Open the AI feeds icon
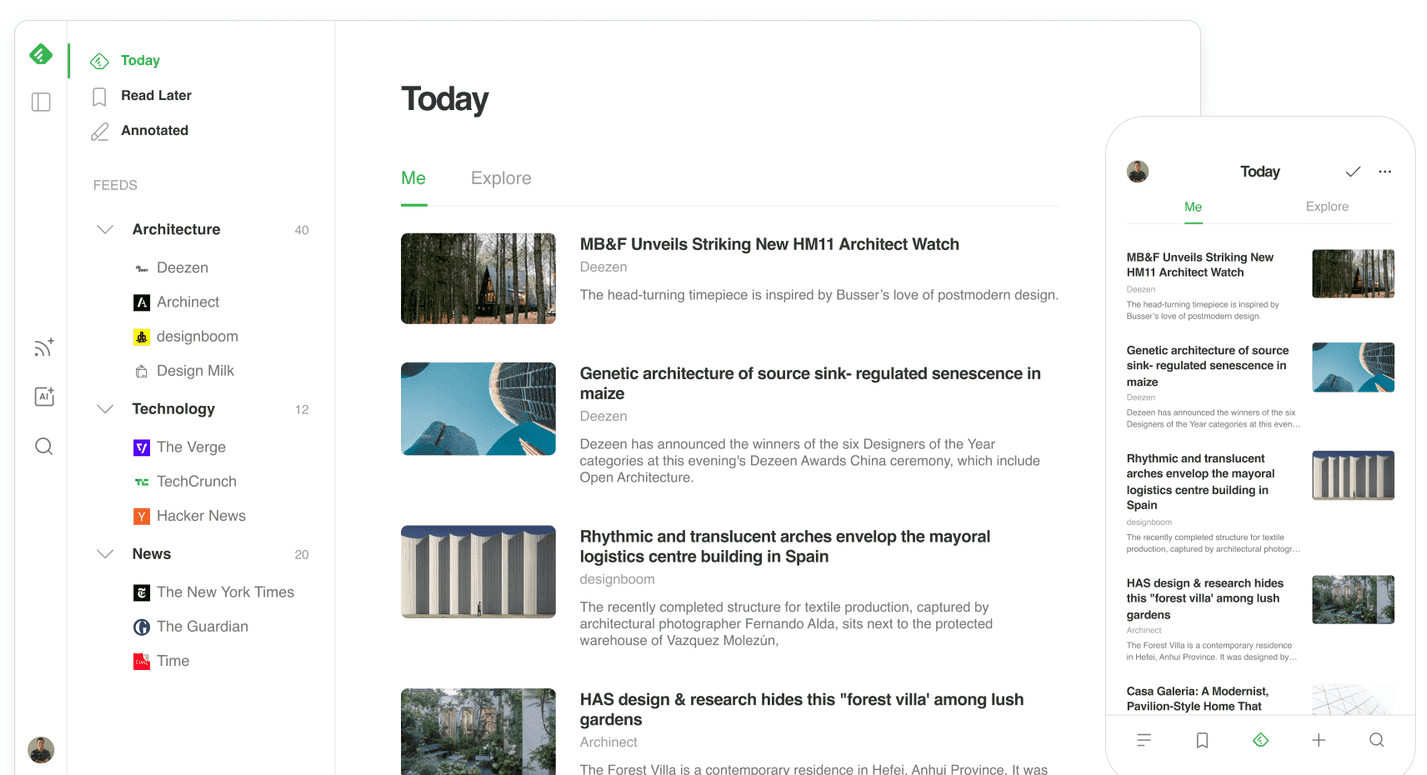Screen dimensions: 1427x775 (x=43, y=397)
